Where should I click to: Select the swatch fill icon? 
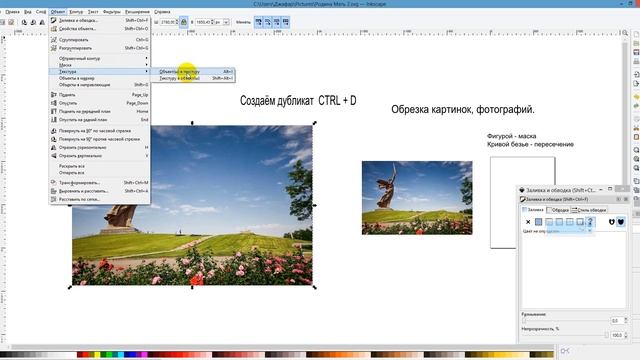tap(580, 222)
